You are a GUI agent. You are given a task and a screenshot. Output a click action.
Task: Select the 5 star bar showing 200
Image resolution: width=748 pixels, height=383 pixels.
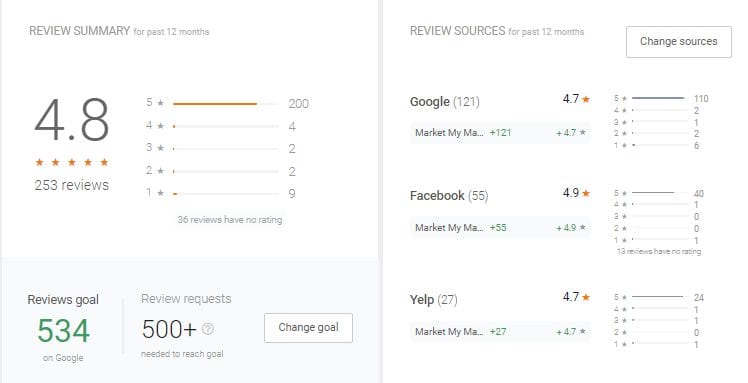226,104
